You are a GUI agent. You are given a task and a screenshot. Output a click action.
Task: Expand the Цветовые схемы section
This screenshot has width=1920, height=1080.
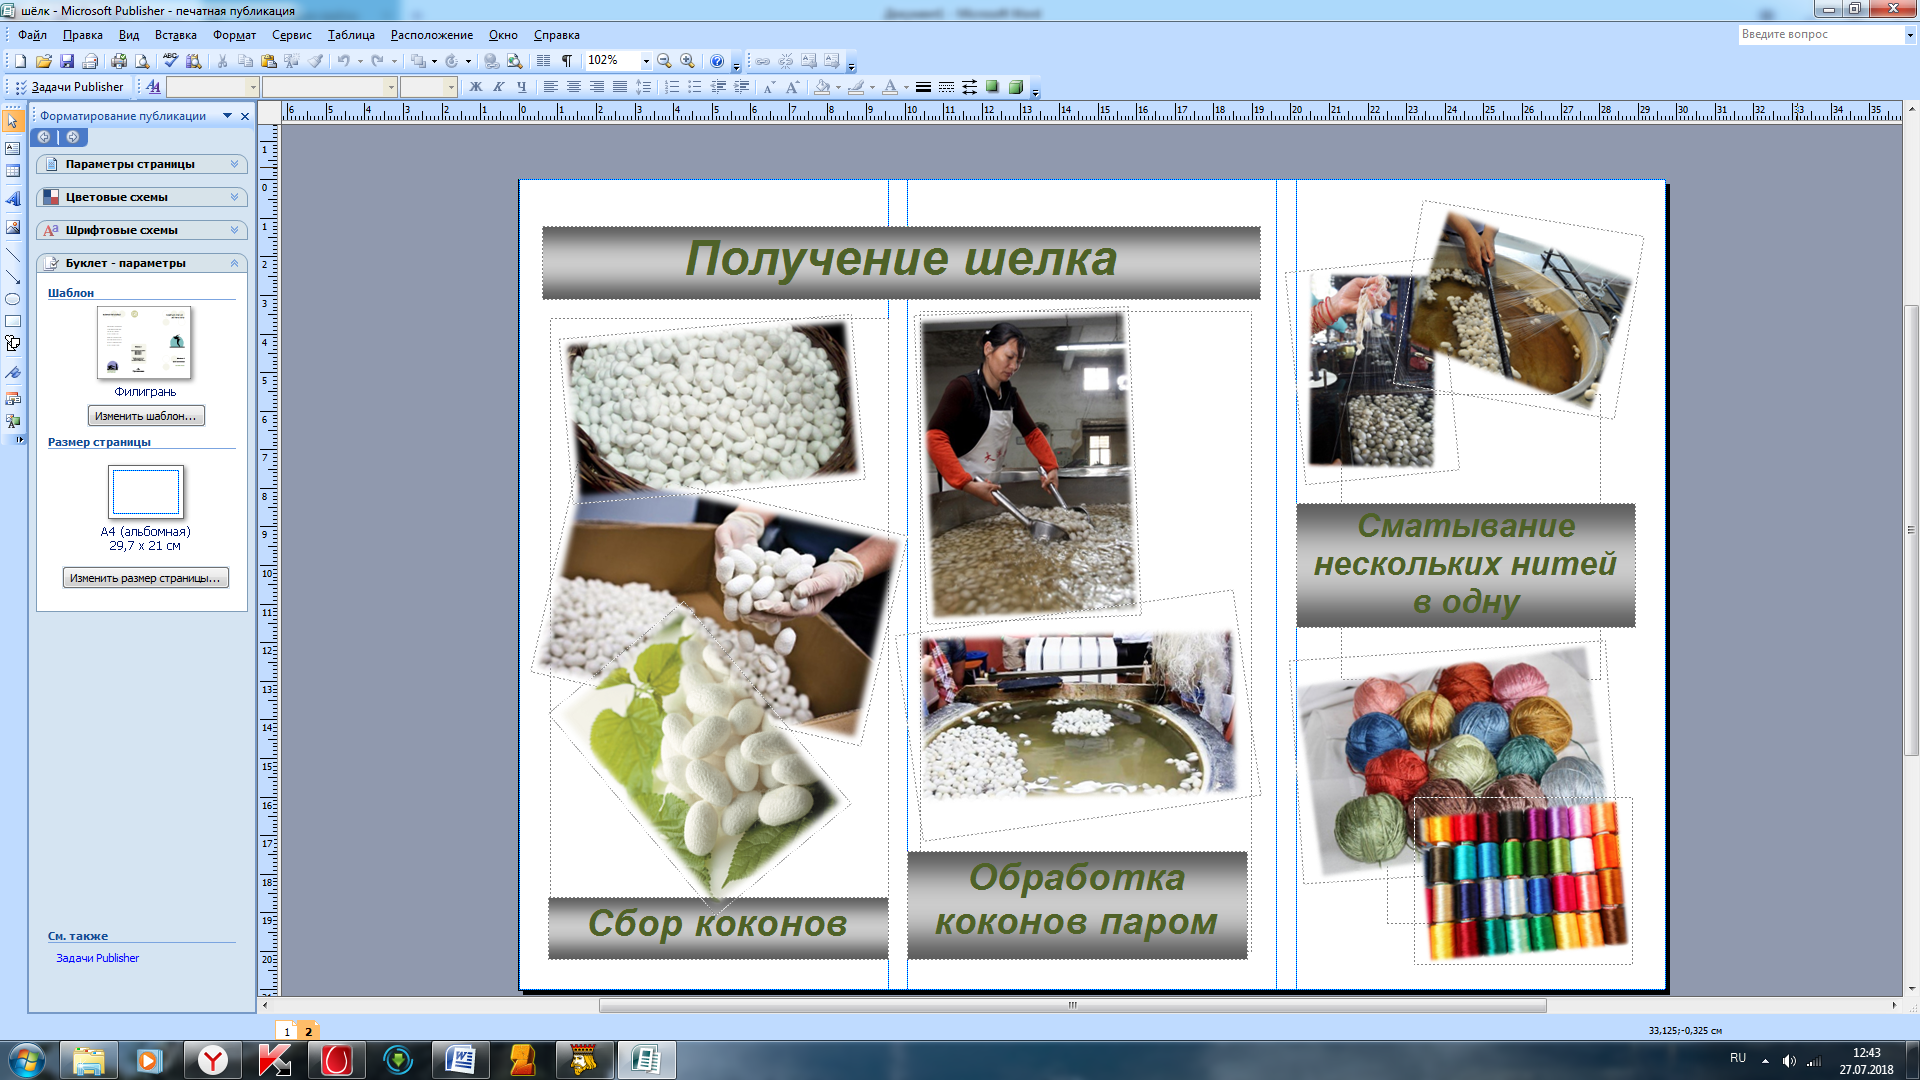click(x=141, y=197)
